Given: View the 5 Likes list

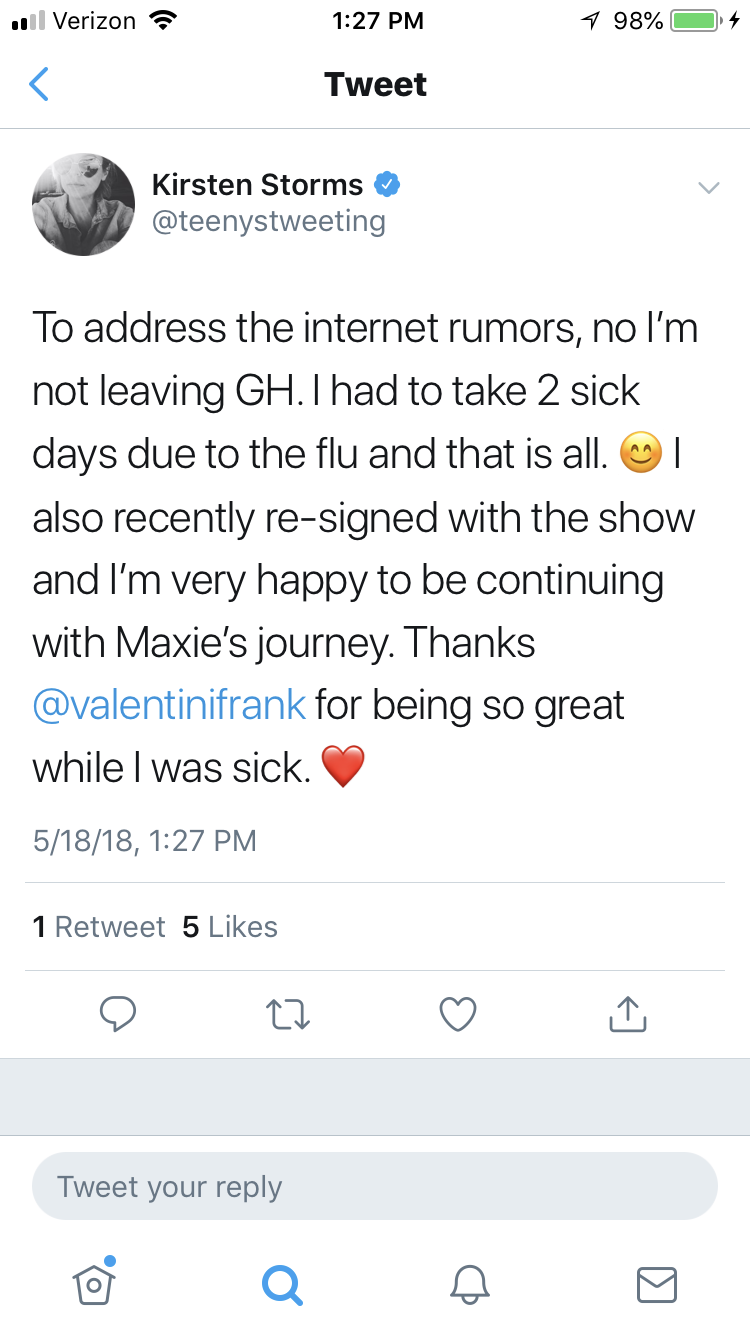Looking at the screenshot, I should [230, 927].
